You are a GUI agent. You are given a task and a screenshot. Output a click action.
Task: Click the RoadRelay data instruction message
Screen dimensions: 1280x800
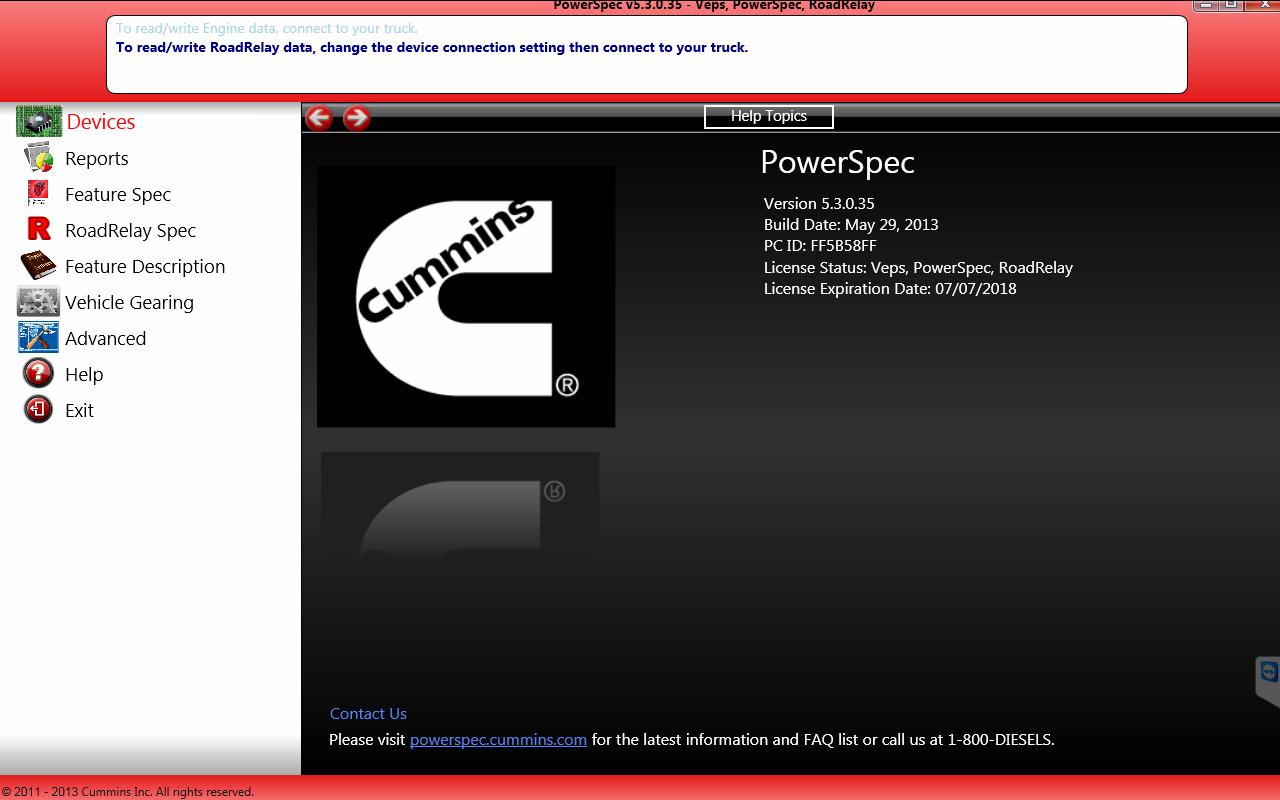pos(432,47)
